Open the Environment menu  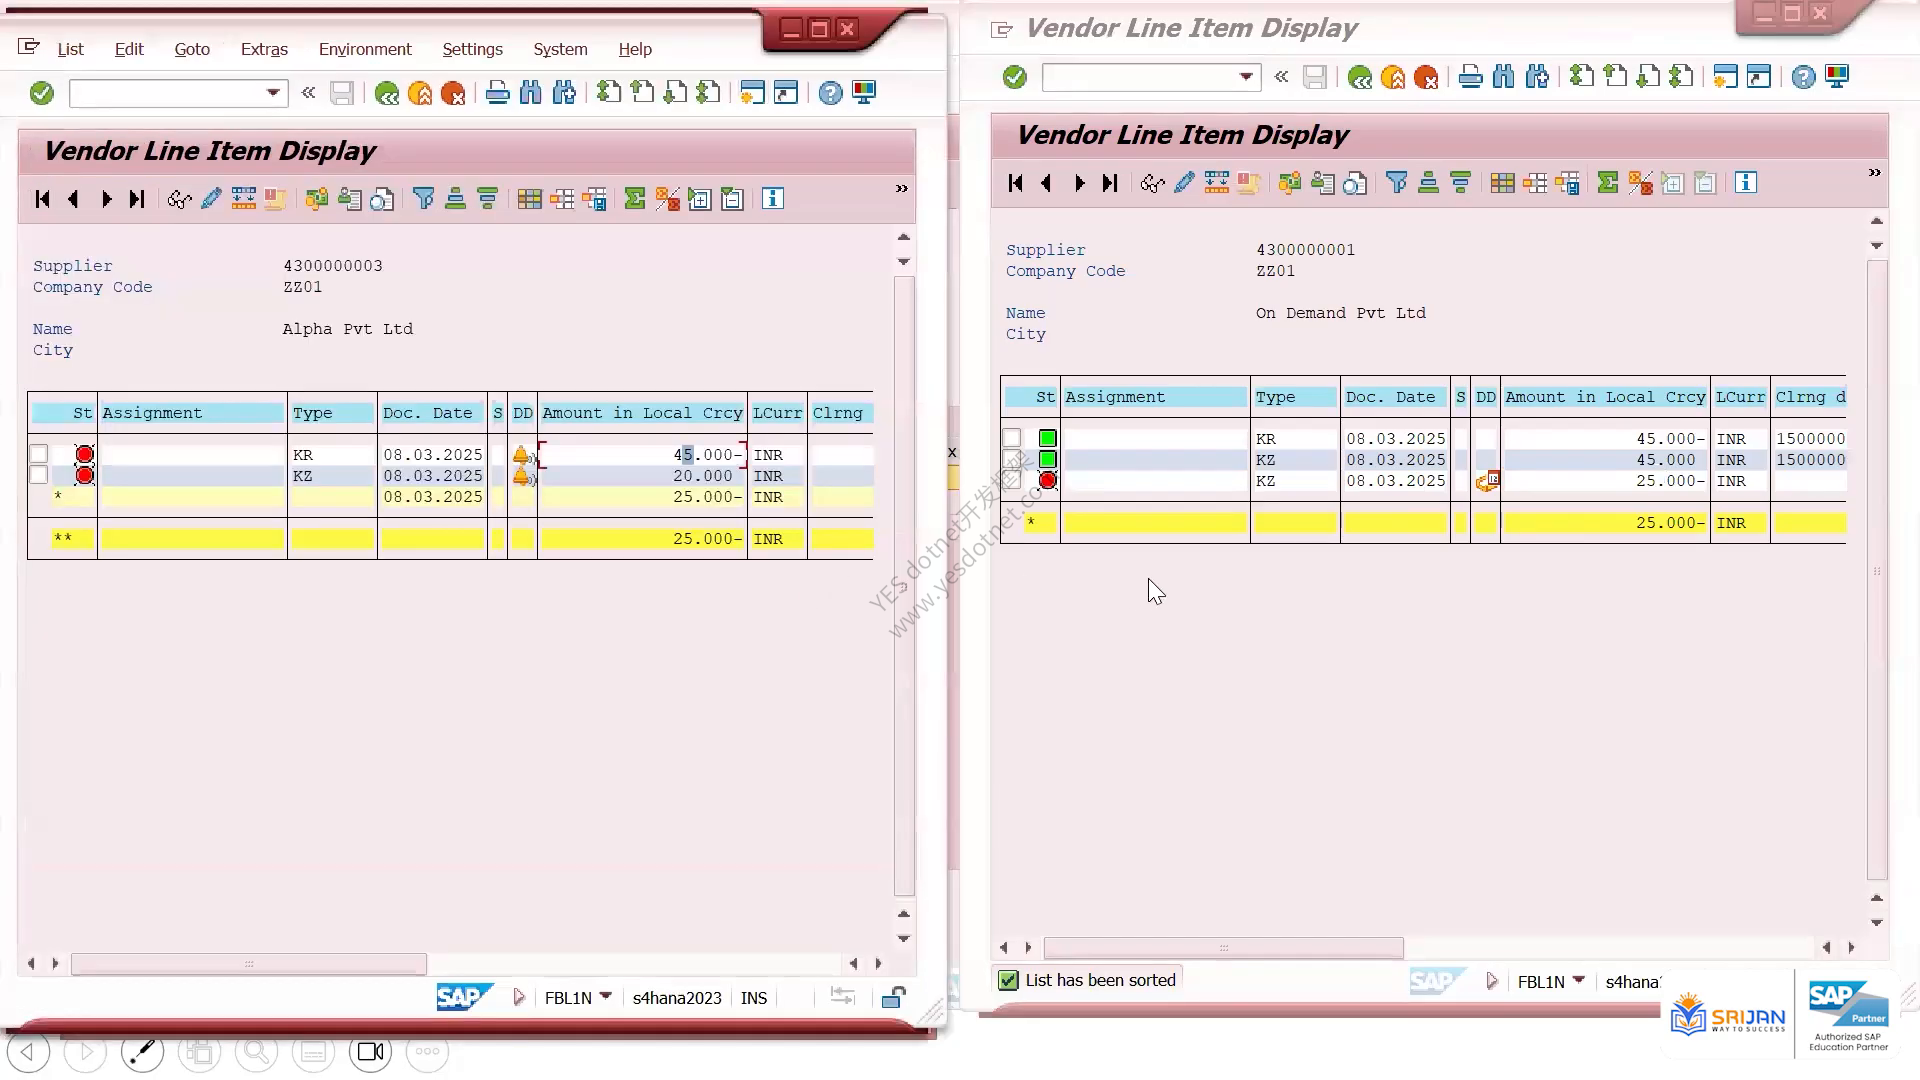[x=365, y=49]
